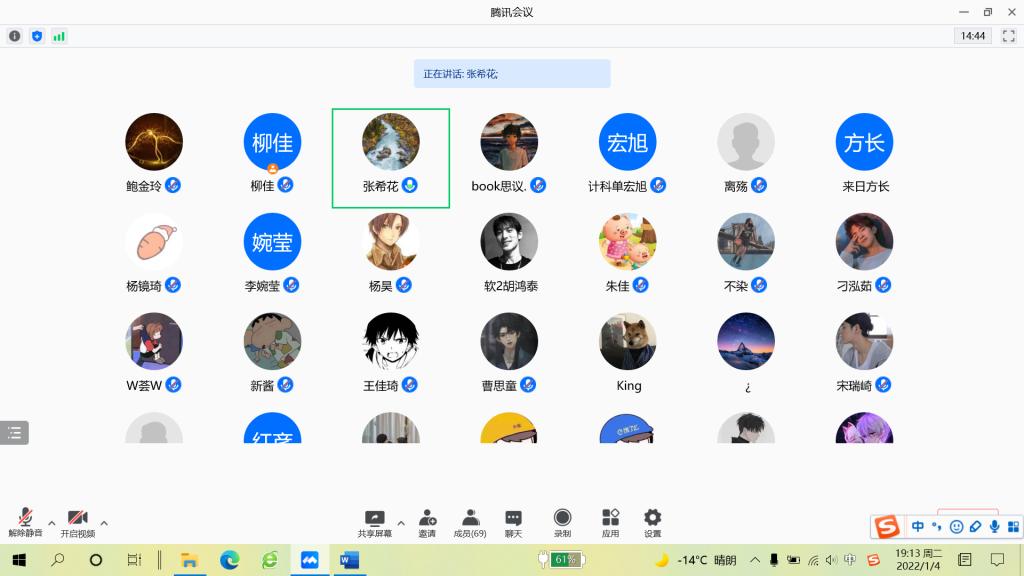Screen dimensions: 1024x576
Task: Open meeting Settings (设置) gear
Action: click(x=652, y=523)
